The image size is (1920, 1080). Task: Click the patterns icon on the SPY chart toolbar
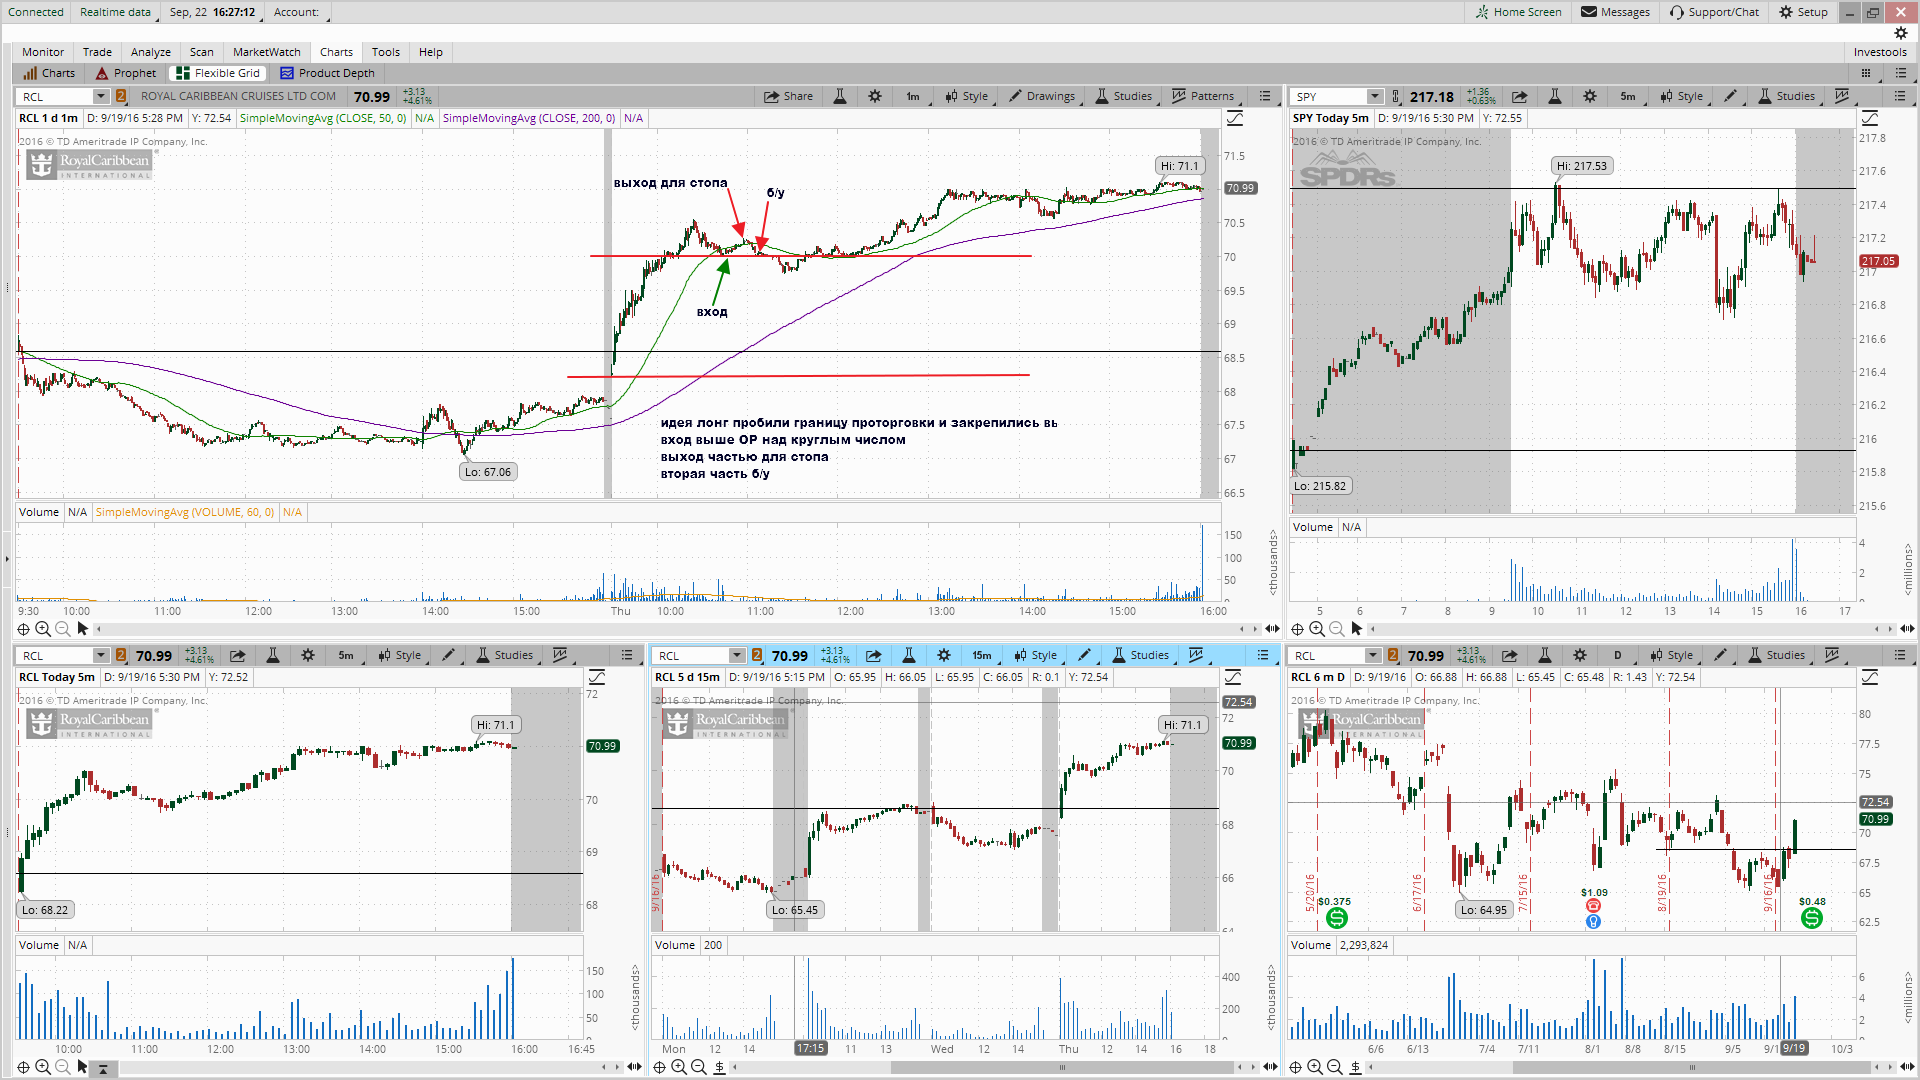(x=1842, y=97)
